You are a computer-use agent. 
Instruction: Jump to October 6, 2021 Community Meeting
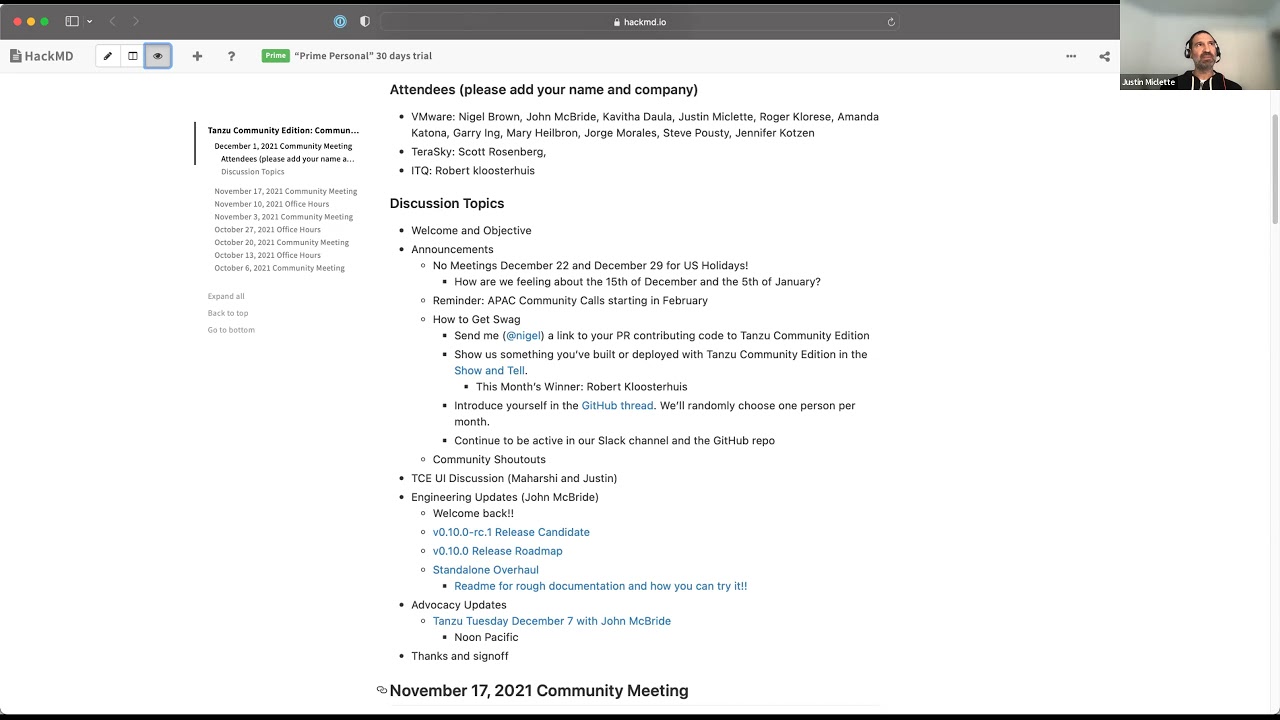[x=279, y=268]
